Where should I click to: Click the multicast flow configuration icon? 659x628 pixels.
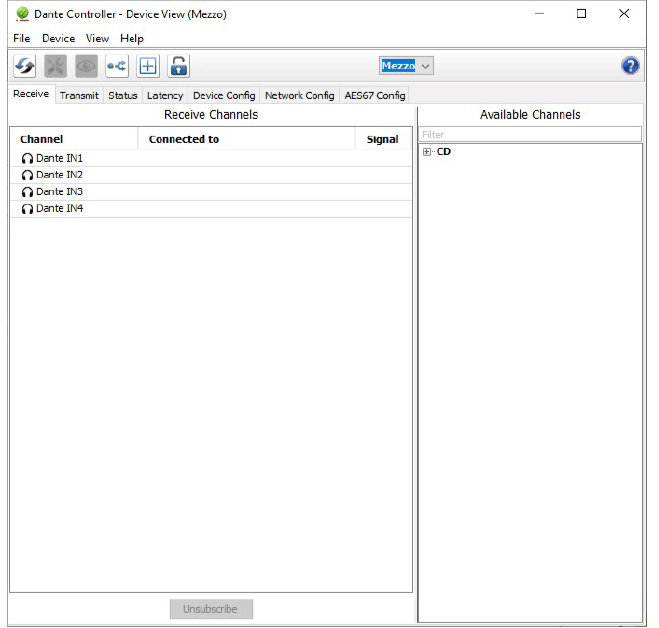117,66
